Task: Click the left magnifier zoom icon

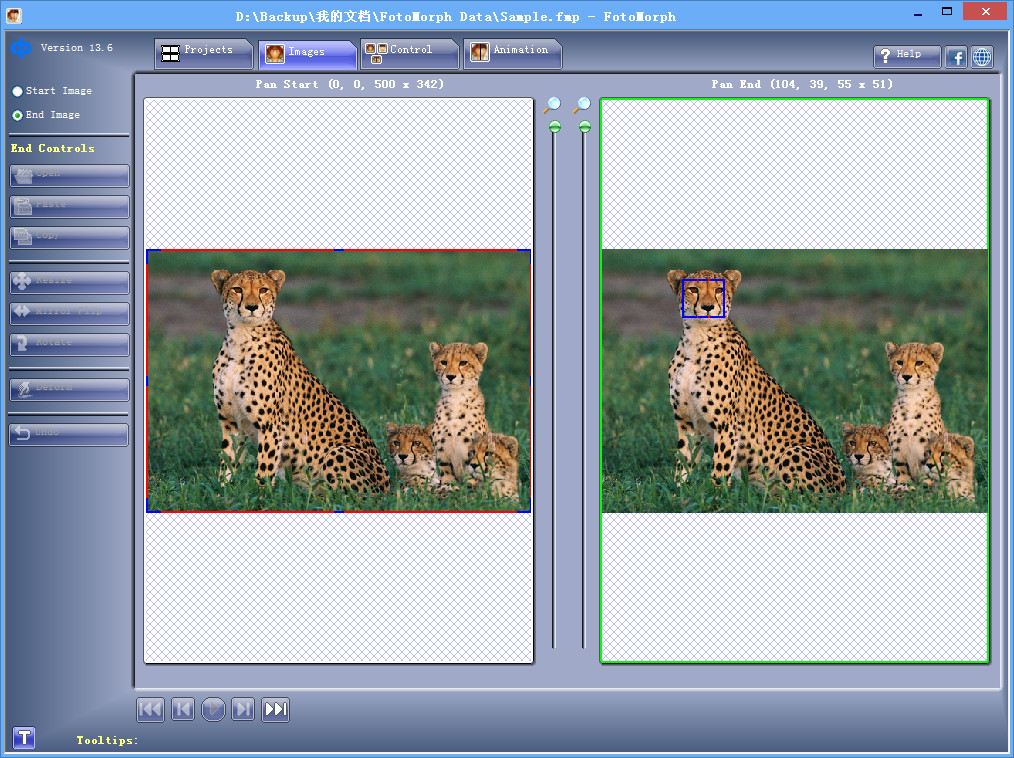Action: click(x=552, y=105)
